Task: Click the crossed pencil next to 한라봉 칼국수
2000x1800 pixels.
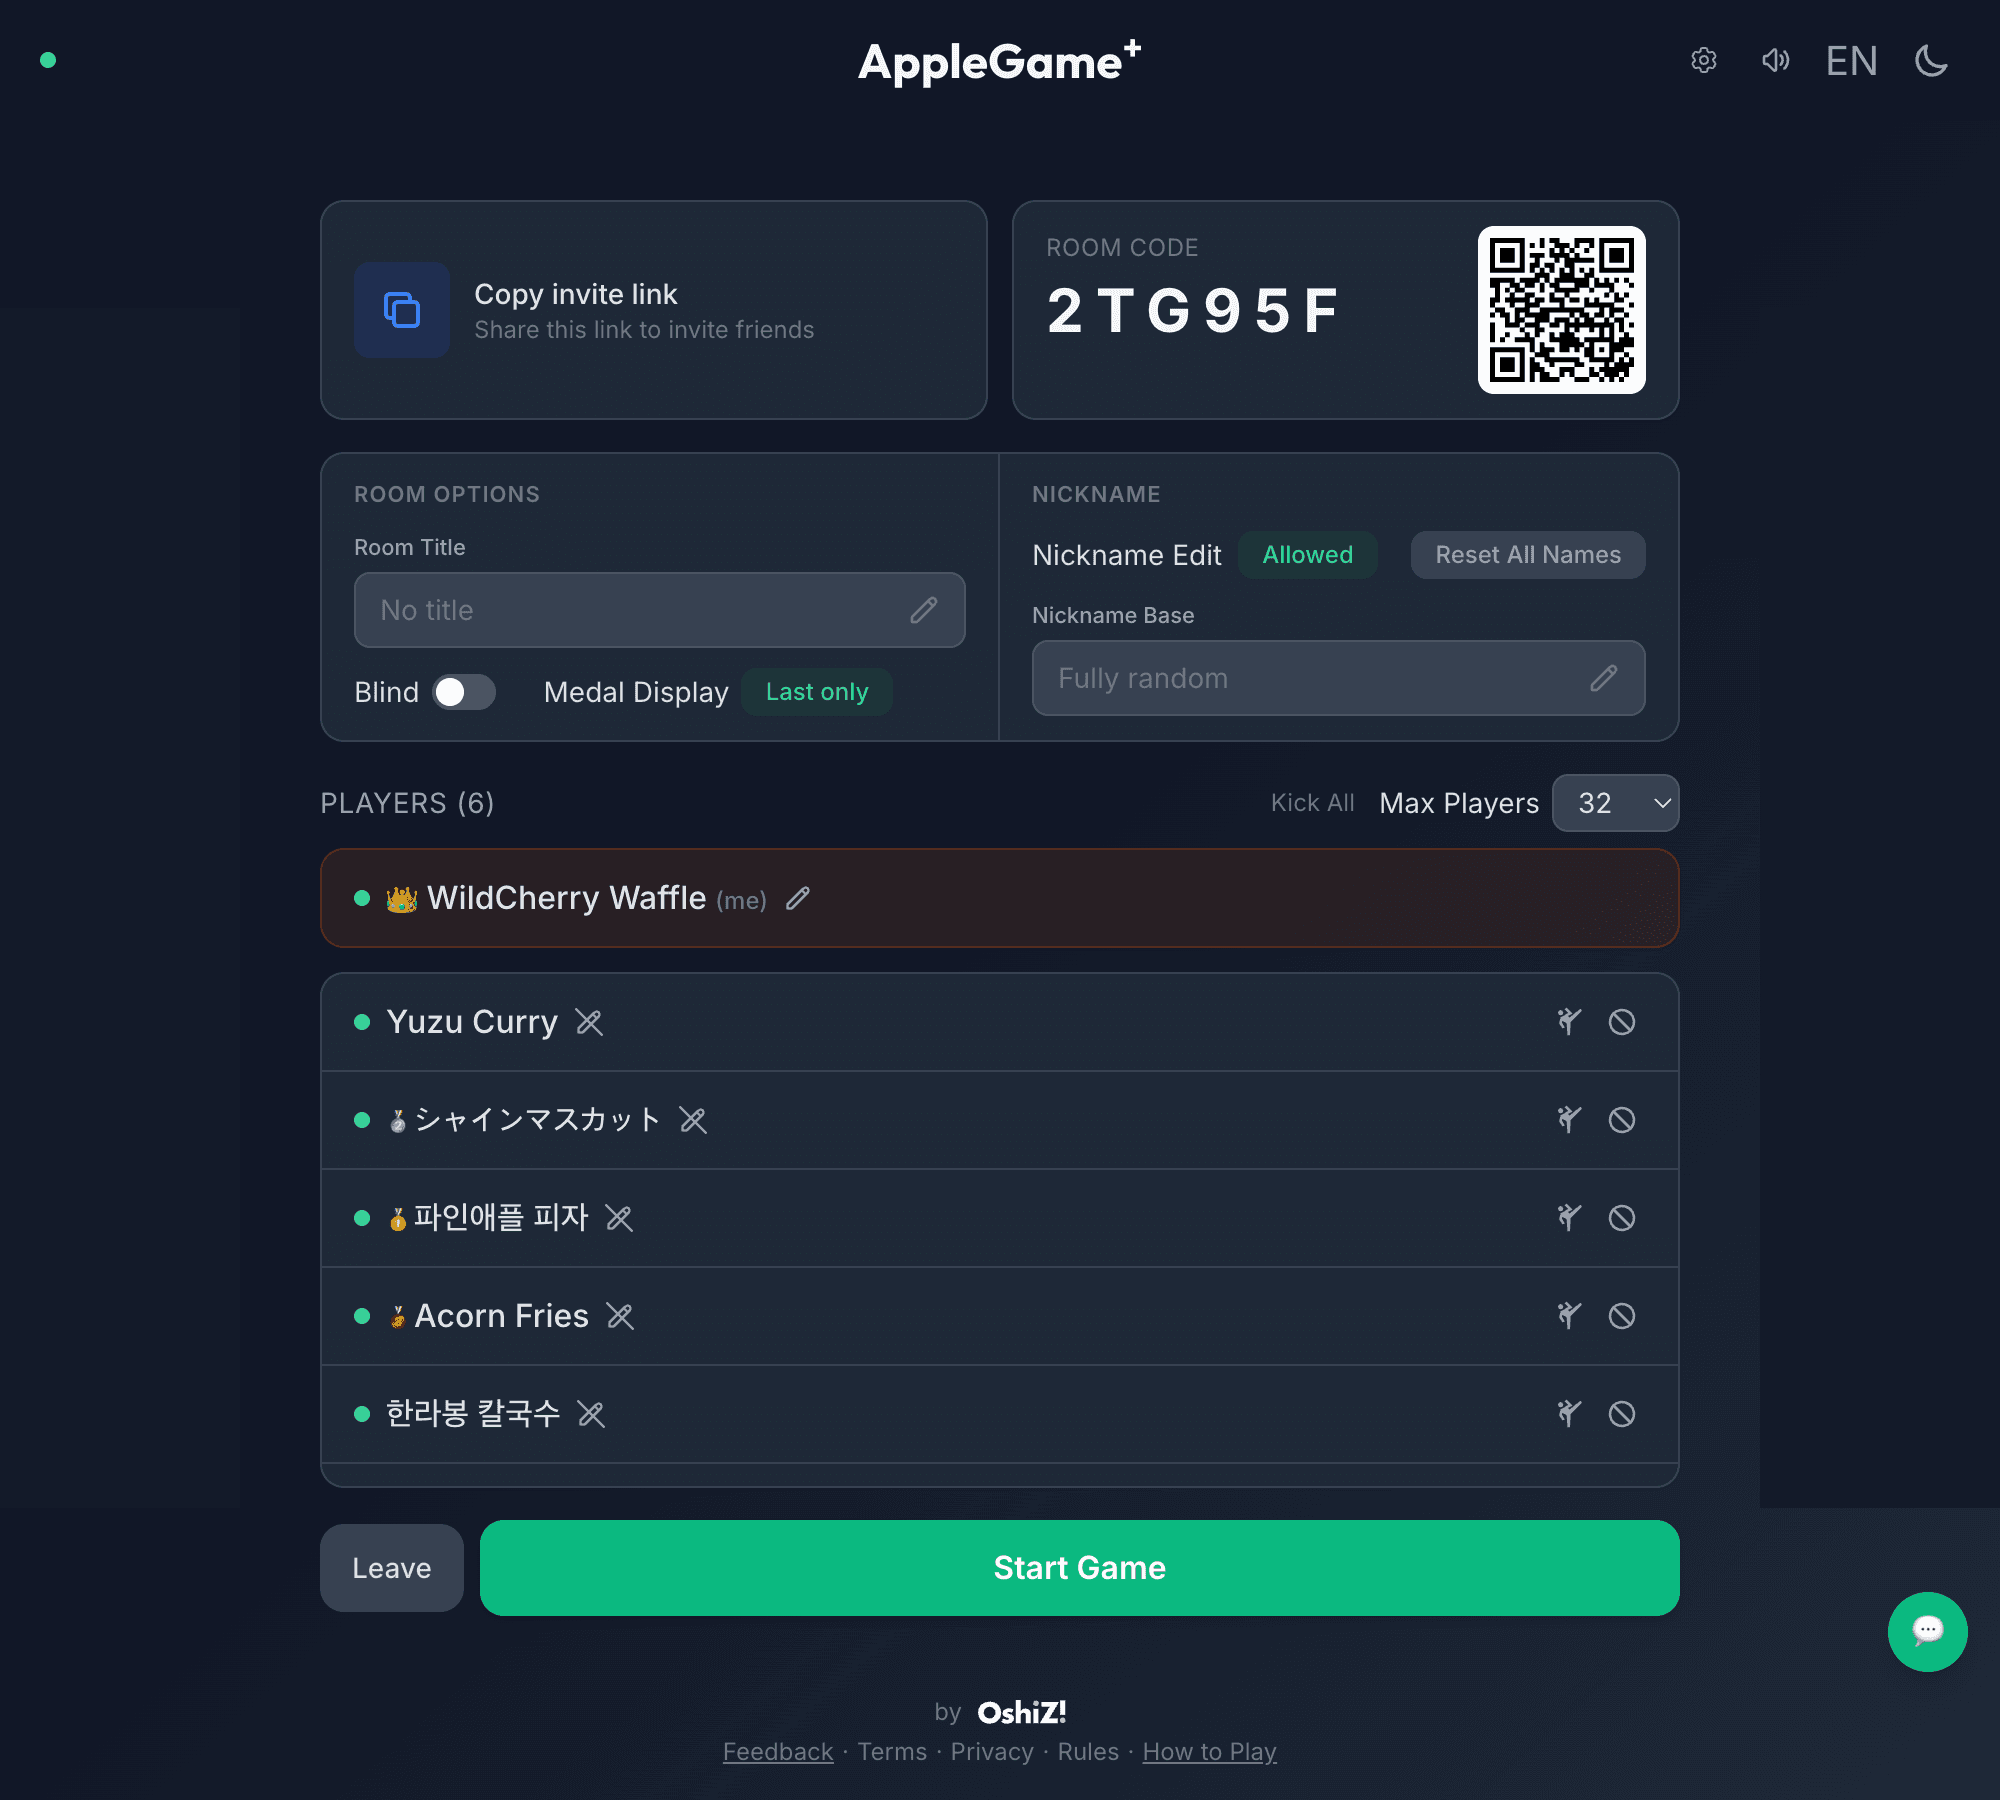Action: pos(591,1414)
